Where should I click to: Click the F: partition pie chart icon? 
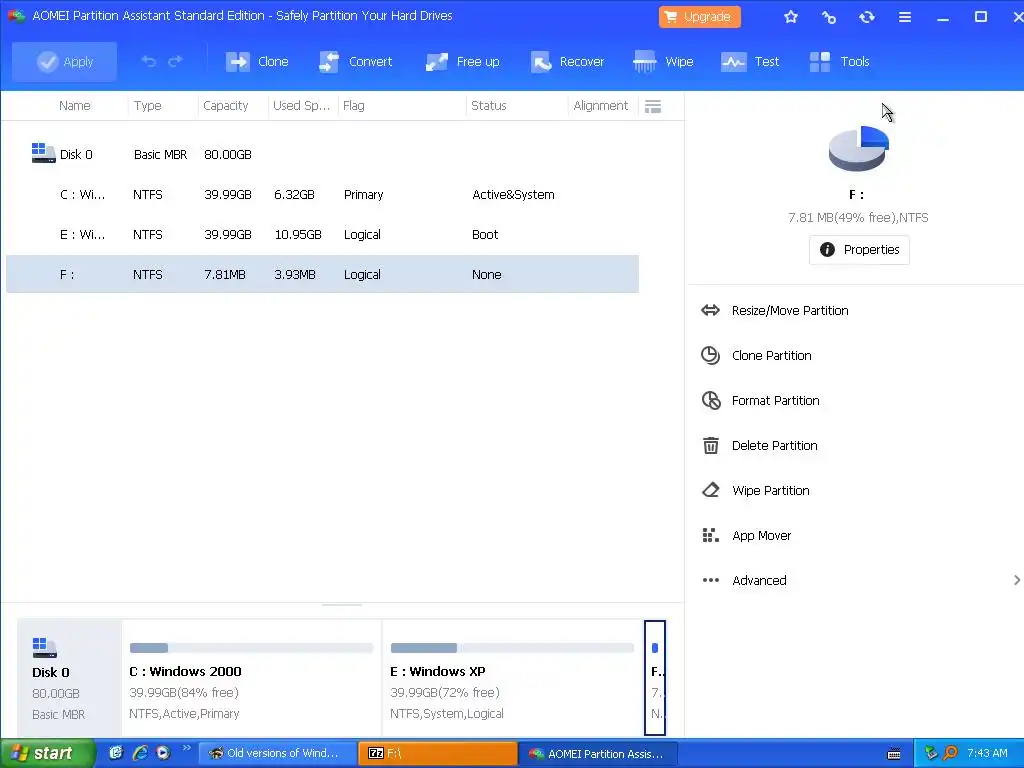point(859,148)
